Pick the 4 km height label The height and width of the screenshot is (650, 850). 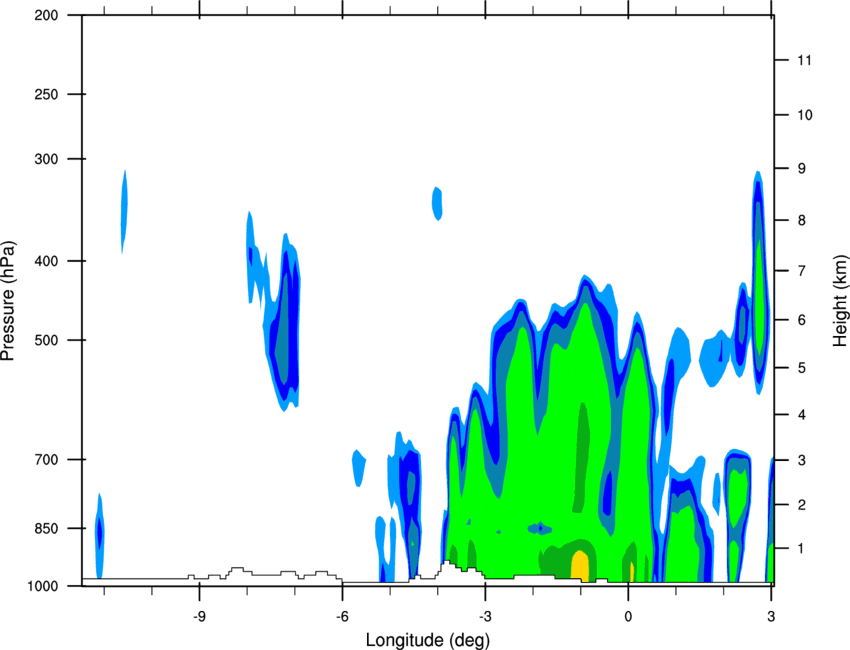pyautogui.click(x=801, y=415)
